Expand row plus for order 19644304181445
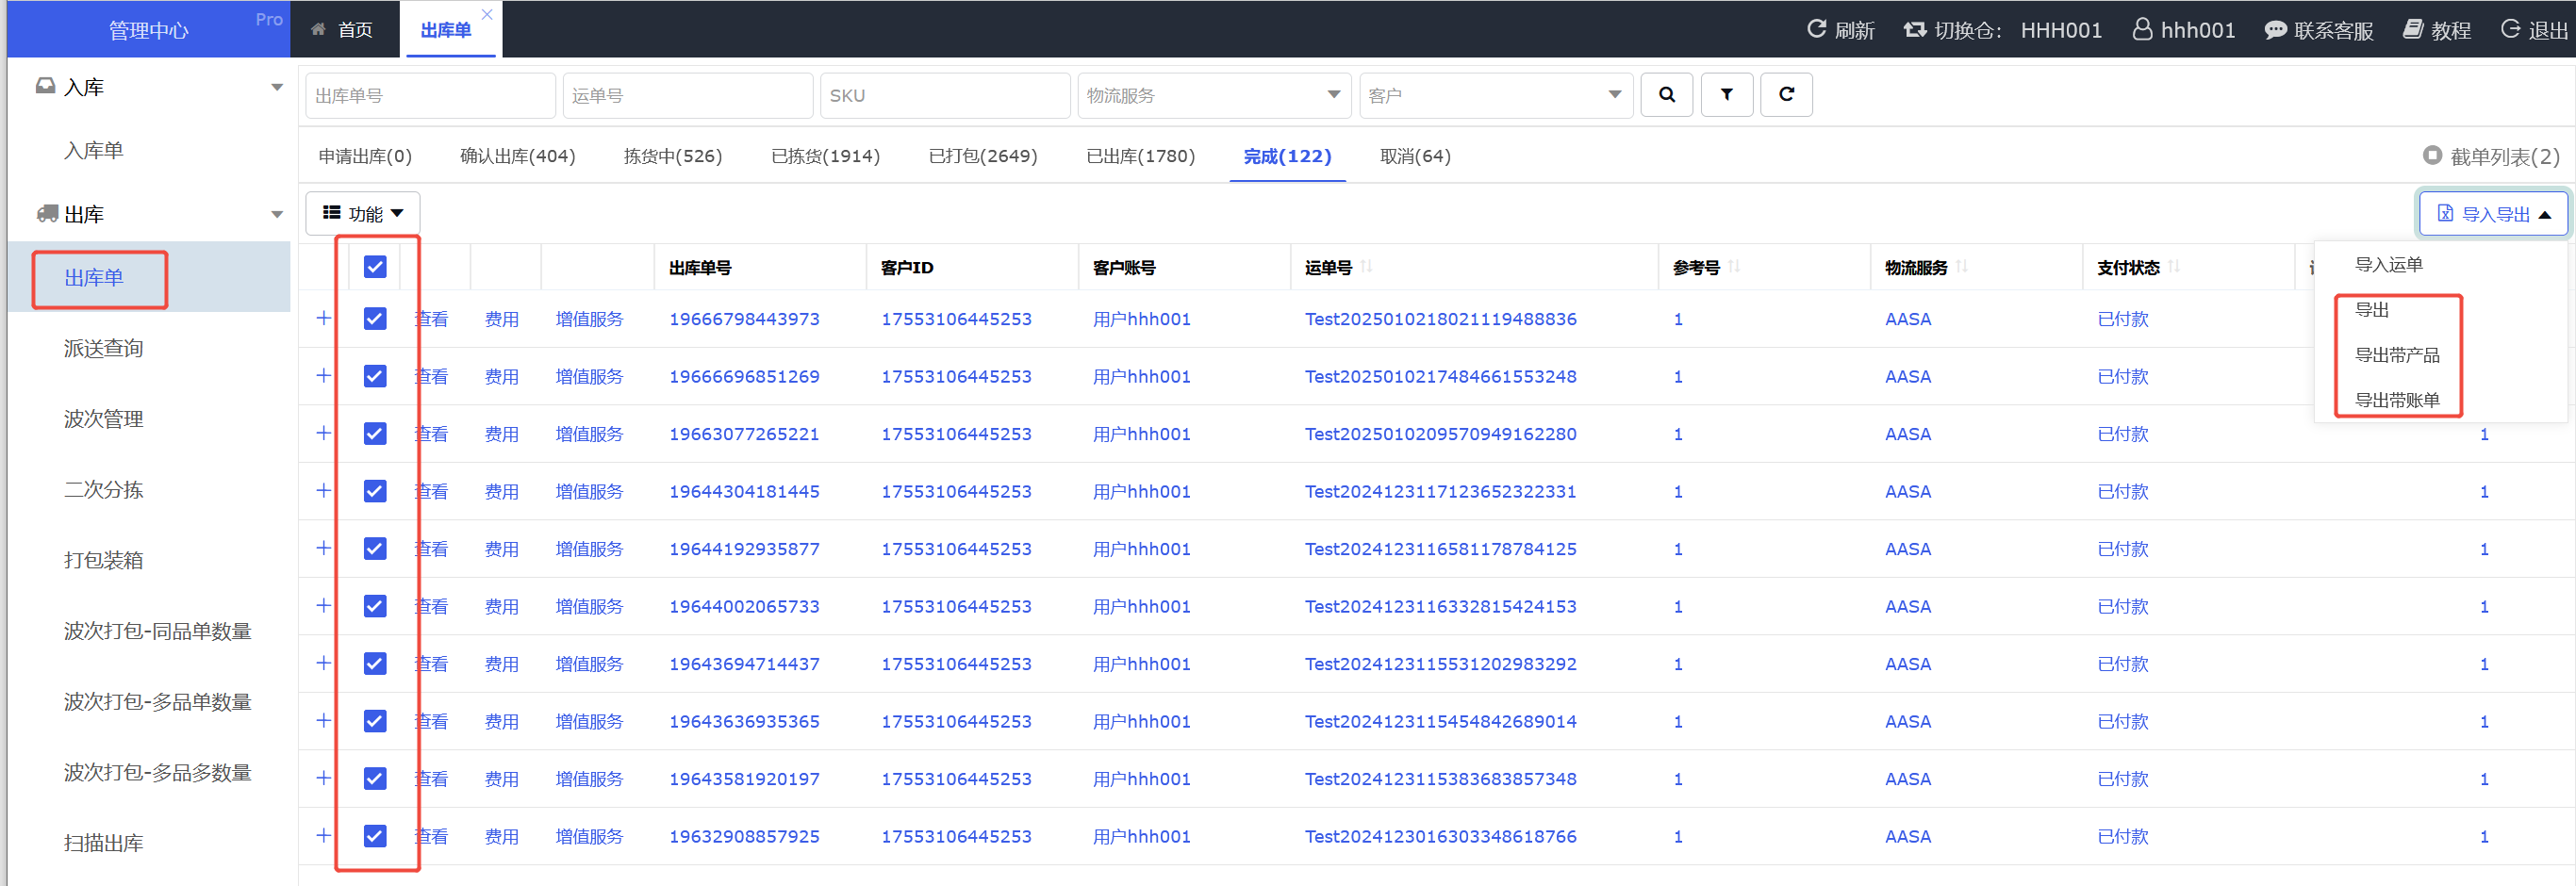Viewport: 2576px width, 886px height. coord(323,490)
